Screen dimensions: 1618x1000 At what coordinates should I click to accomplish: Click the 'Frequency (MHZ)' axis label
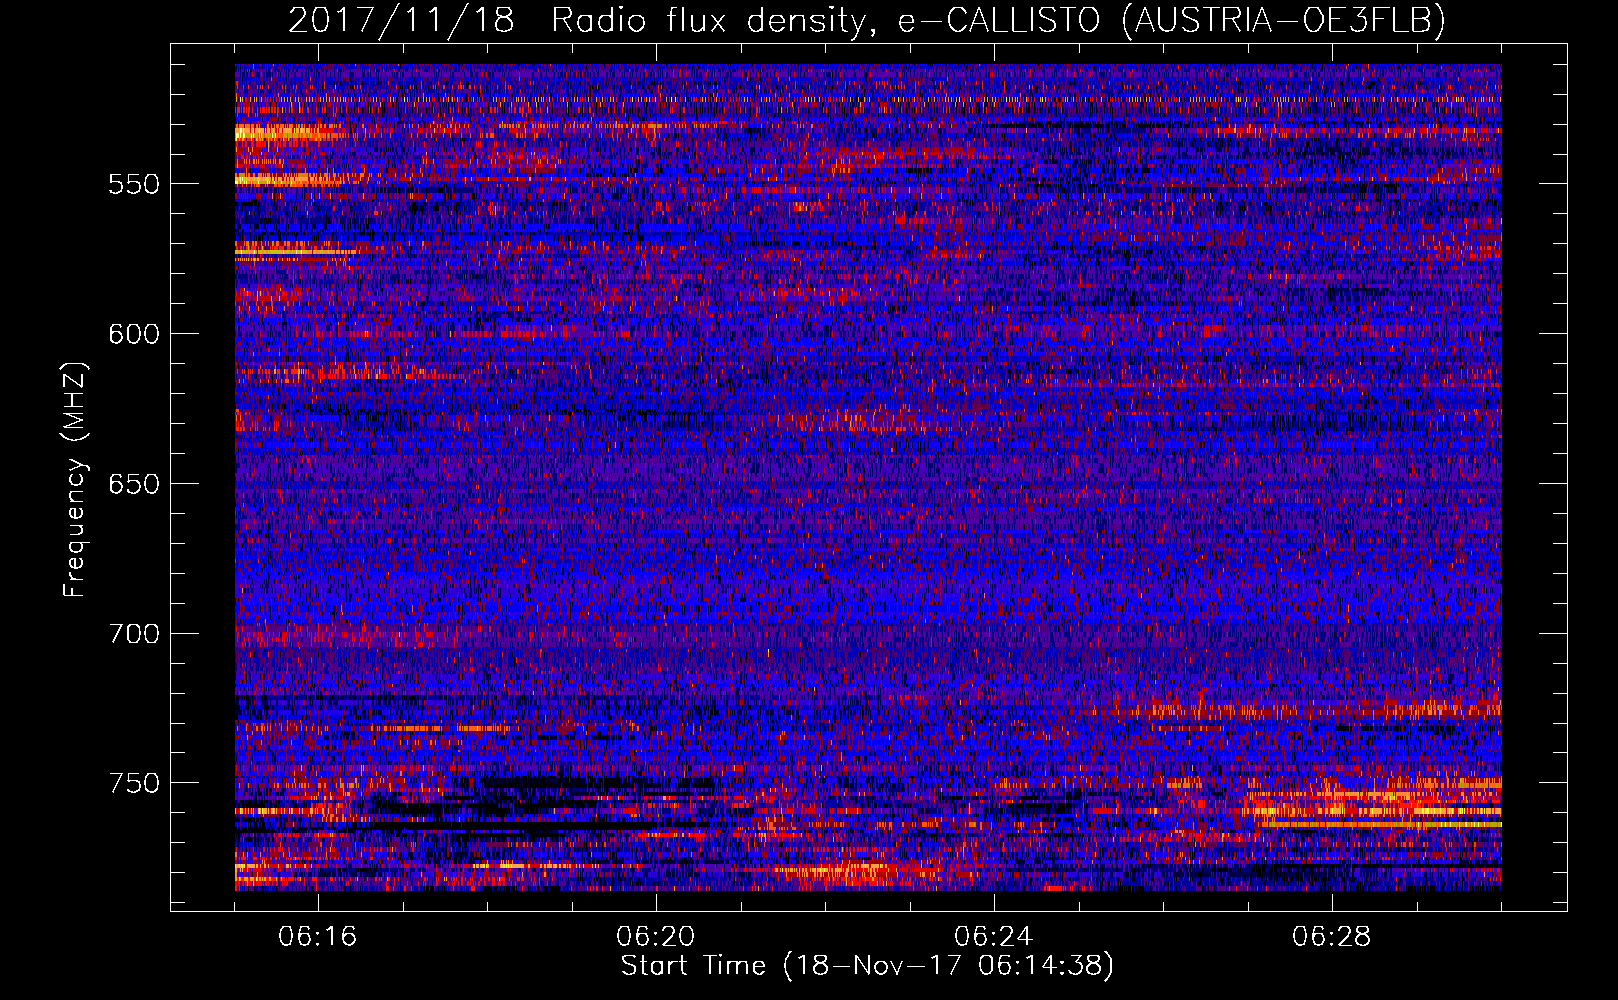coord(75,480)
